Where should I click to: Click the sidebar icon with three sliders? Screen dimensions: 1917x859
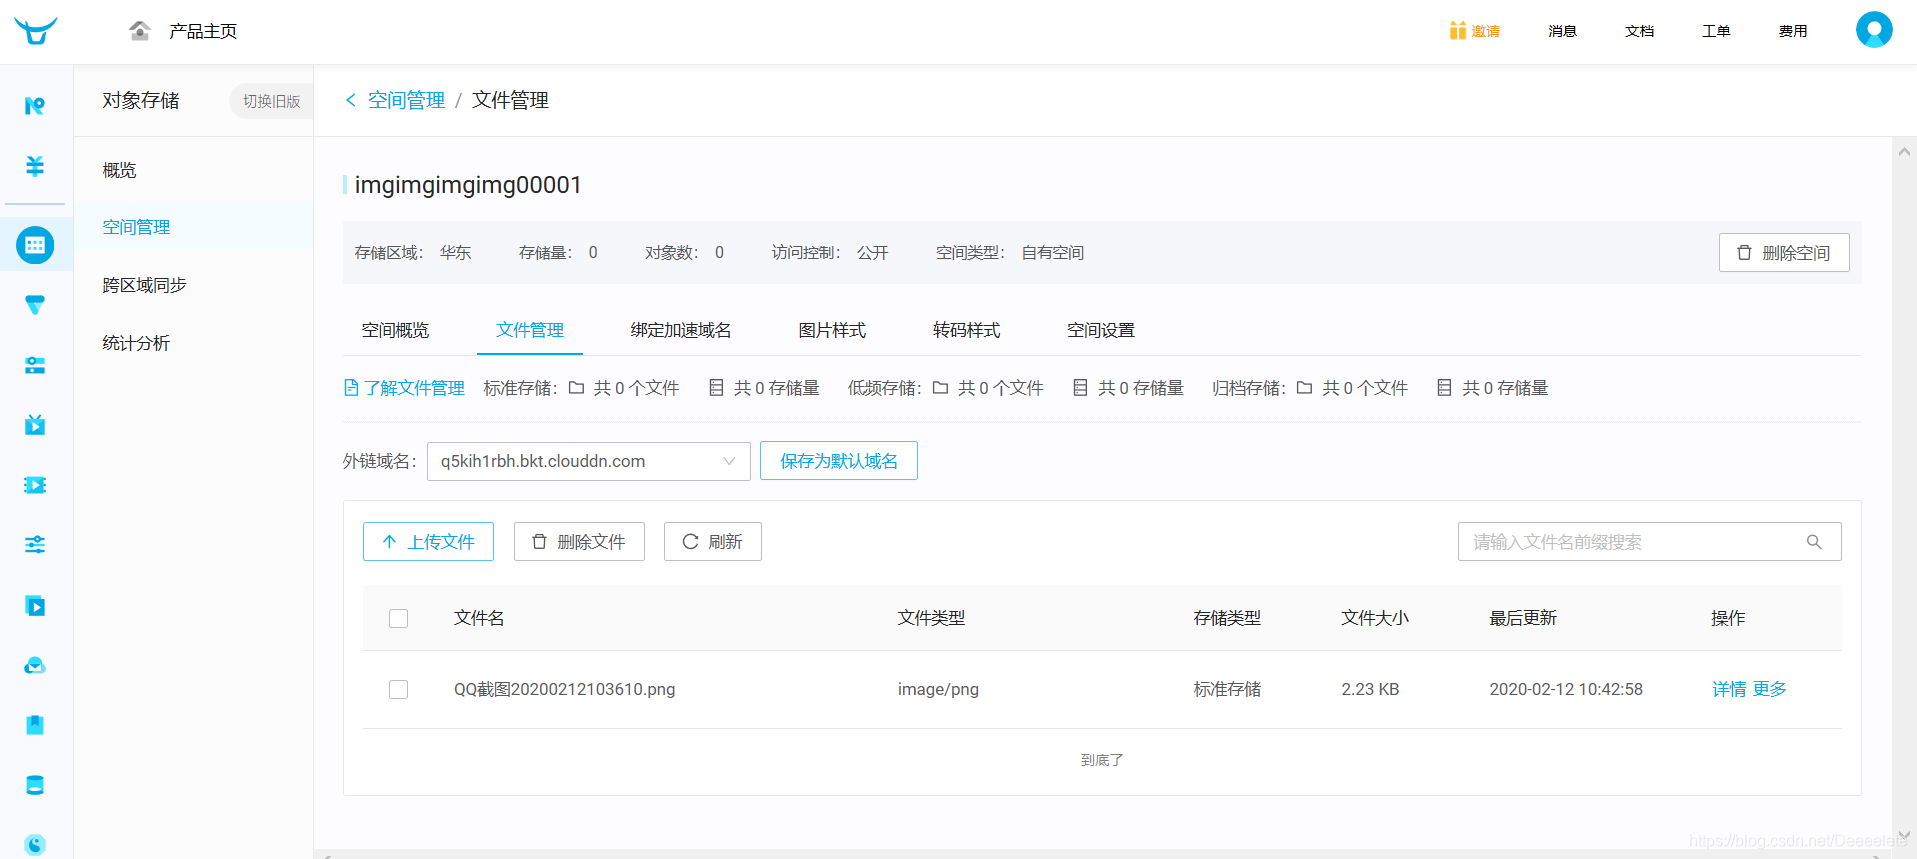(35, 545)
